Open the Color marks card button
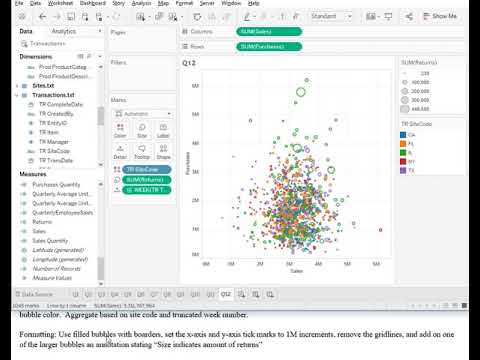Screen dimensions: 480x360 (x=120, y=130)
